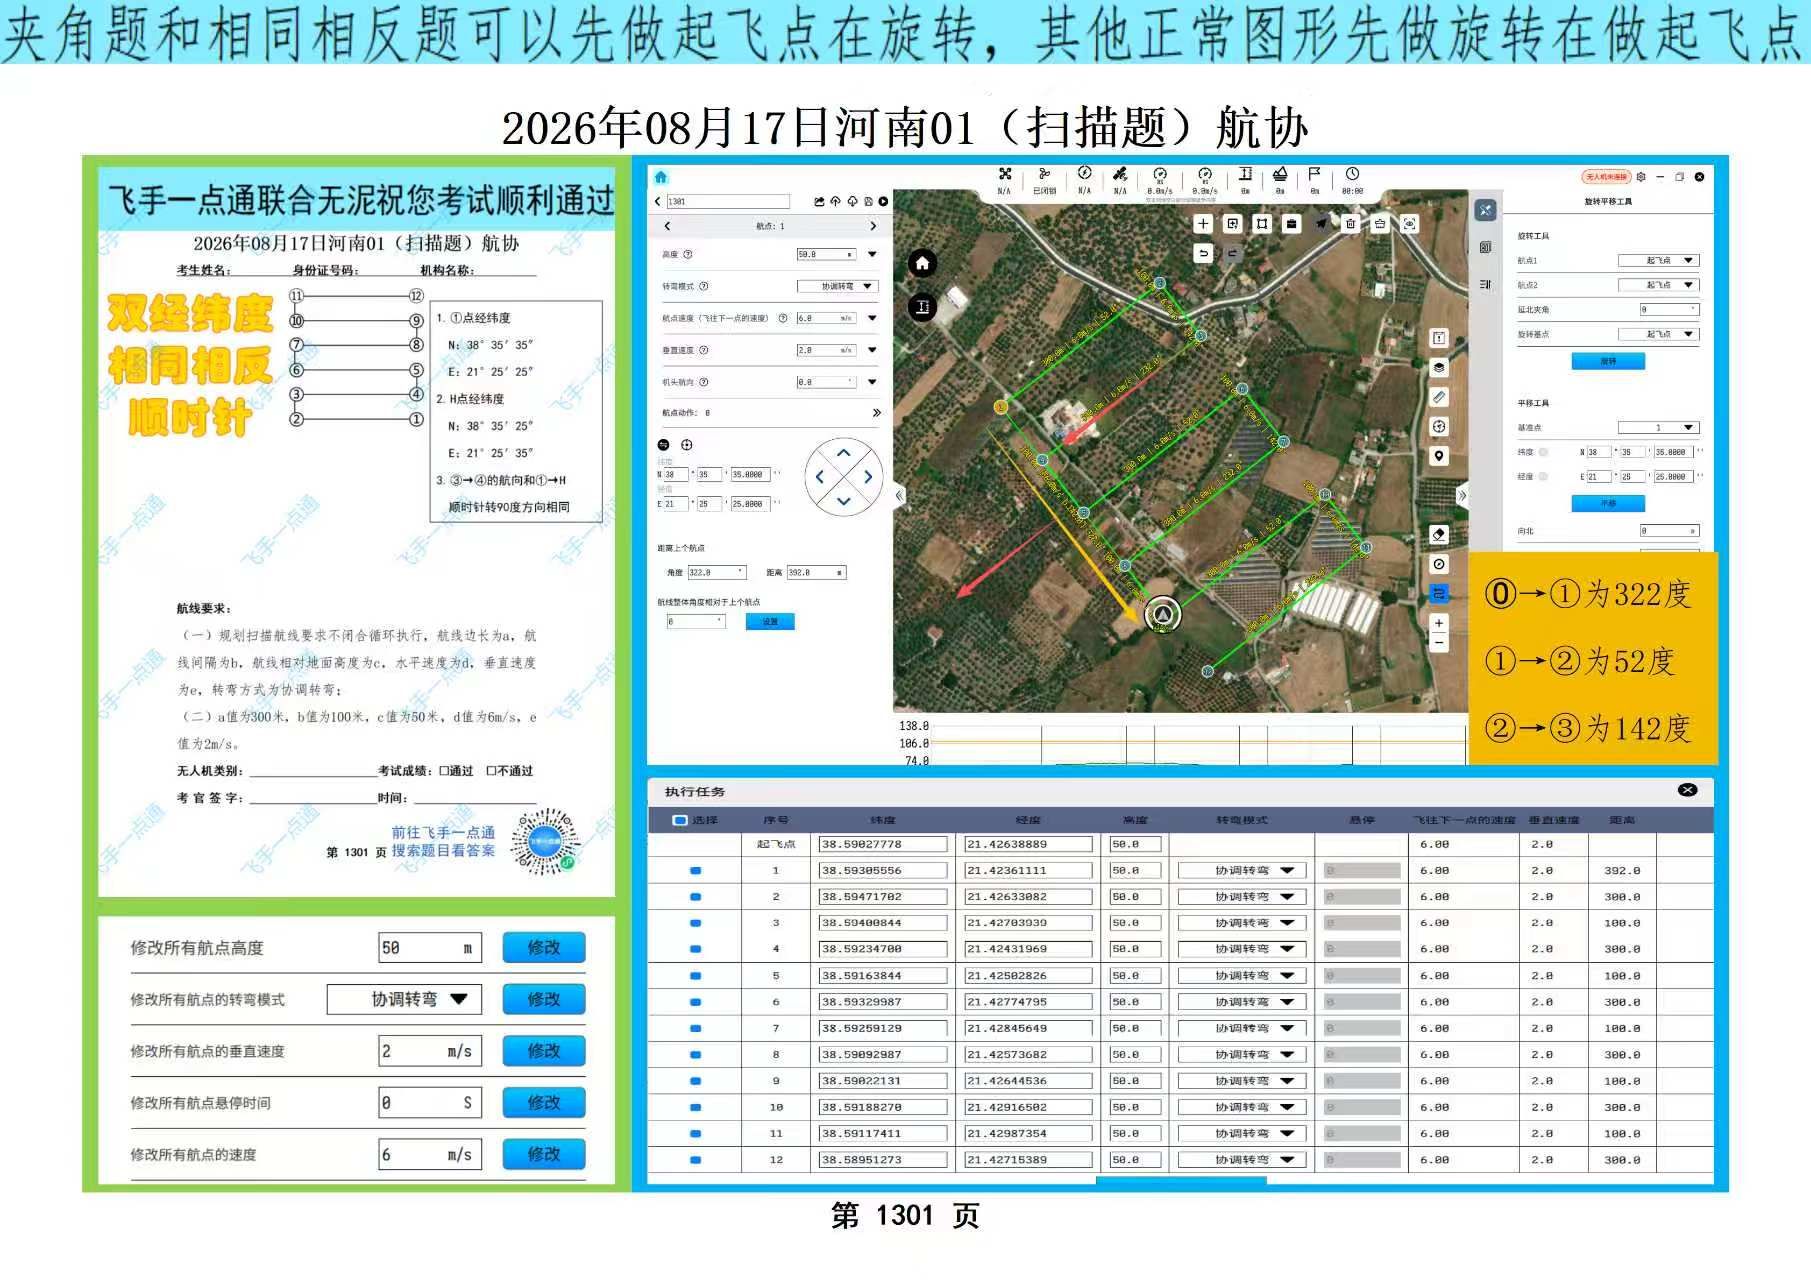Go to next waypoint with right chevron
1811x1280 pixels.
click(x=873, y=226)
